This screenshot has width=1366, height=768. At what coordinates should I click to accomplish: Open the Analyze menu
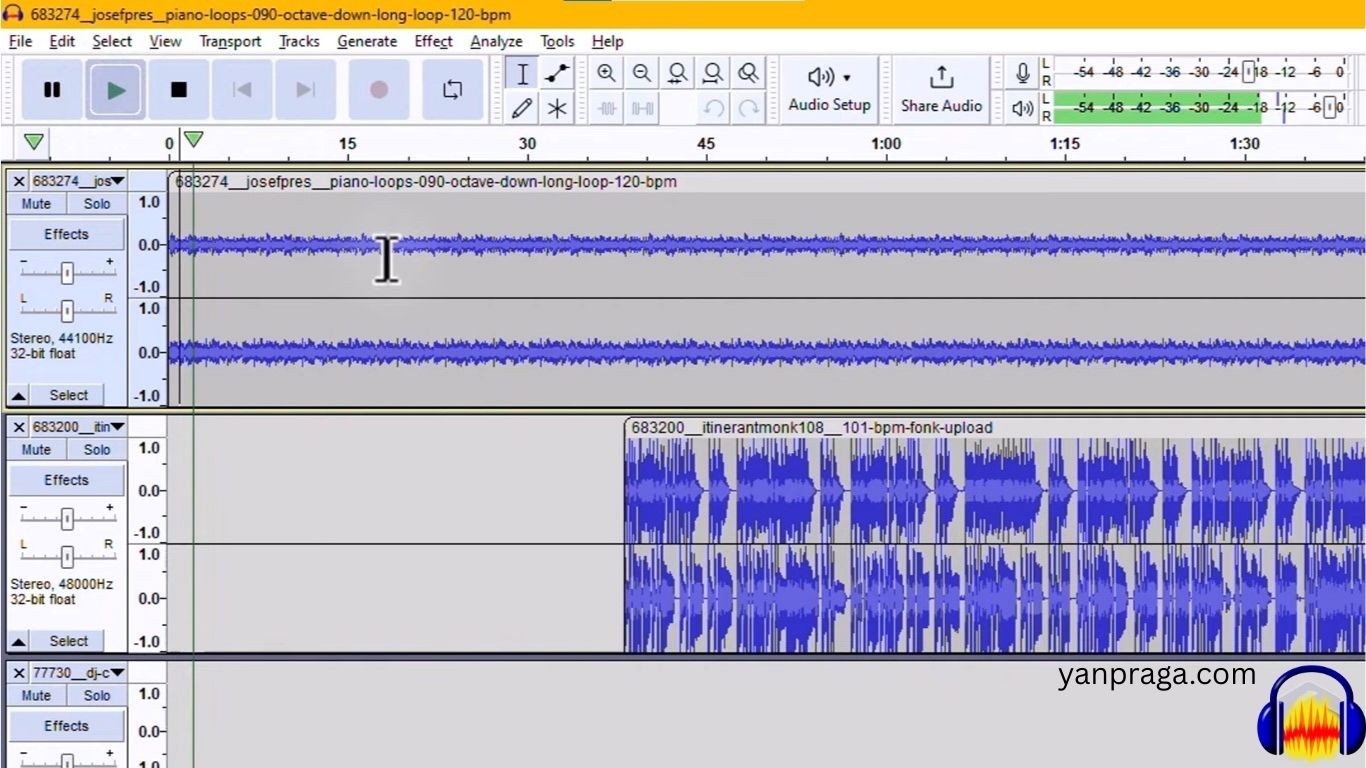tap(496, 41)
